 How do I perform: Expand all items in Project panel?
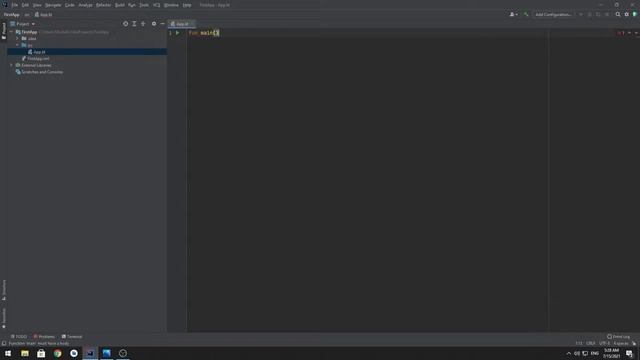pyautogui.click(x=134, y=24)
